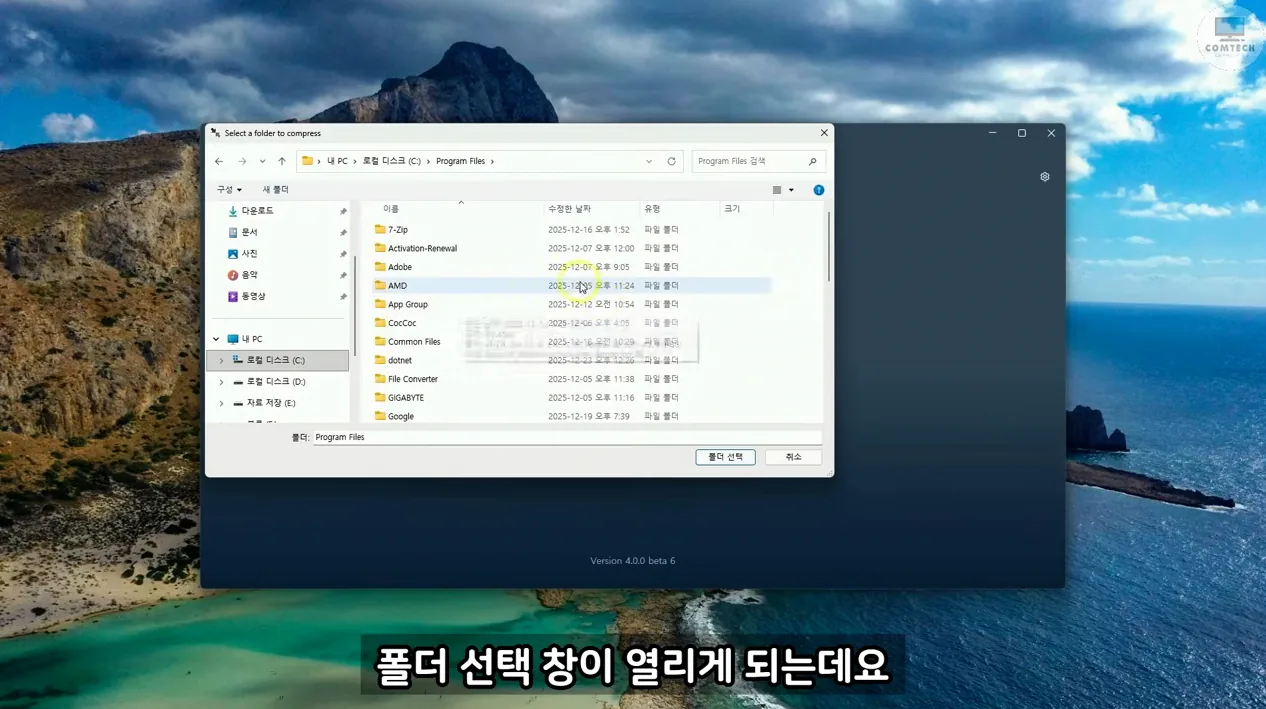Image resolution: width=1266 pixels, height=709 pixels.
Task: Click 2025-12-19 오후 7:39 date cell
Action: (589, 416)
